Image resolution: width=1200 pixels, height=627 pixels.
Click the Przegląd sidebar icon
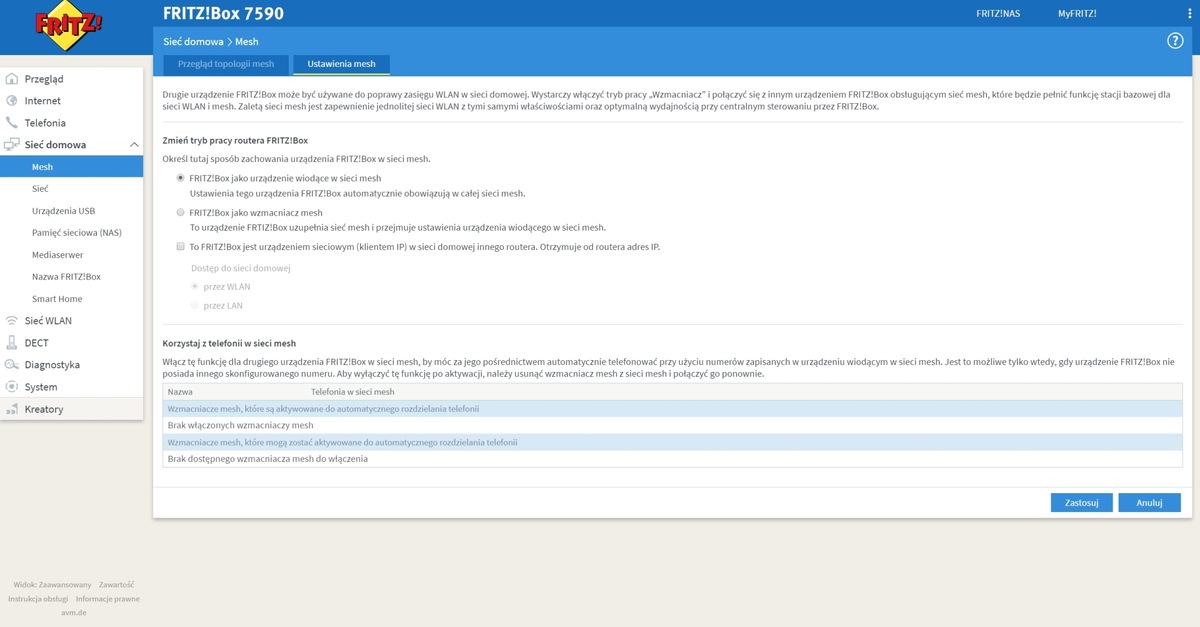(x=12, y=79)
